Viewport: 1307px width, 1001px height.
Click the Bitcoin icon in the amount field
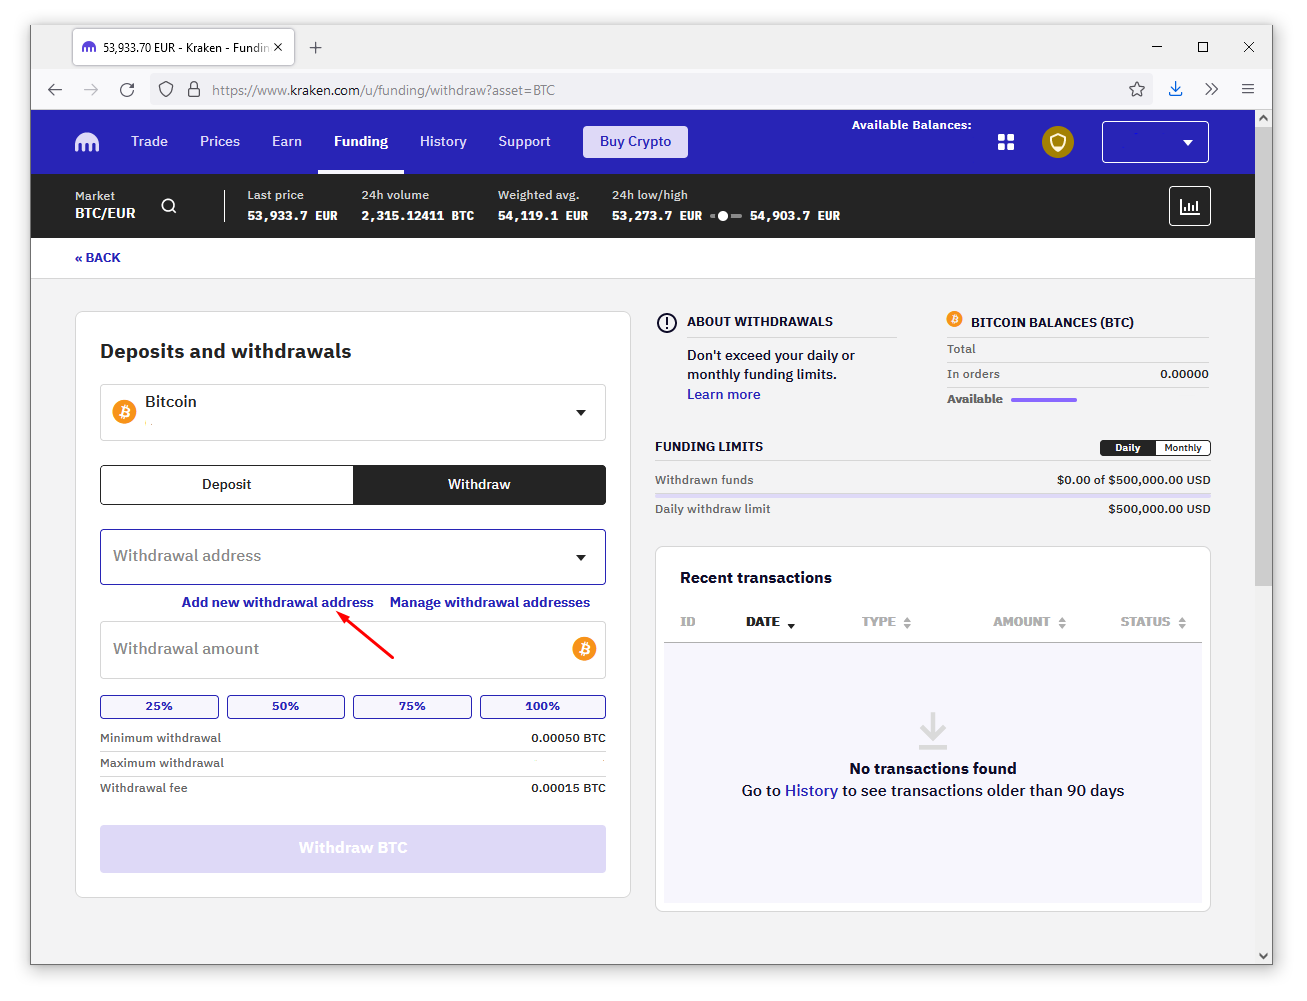tap(584, 649)
